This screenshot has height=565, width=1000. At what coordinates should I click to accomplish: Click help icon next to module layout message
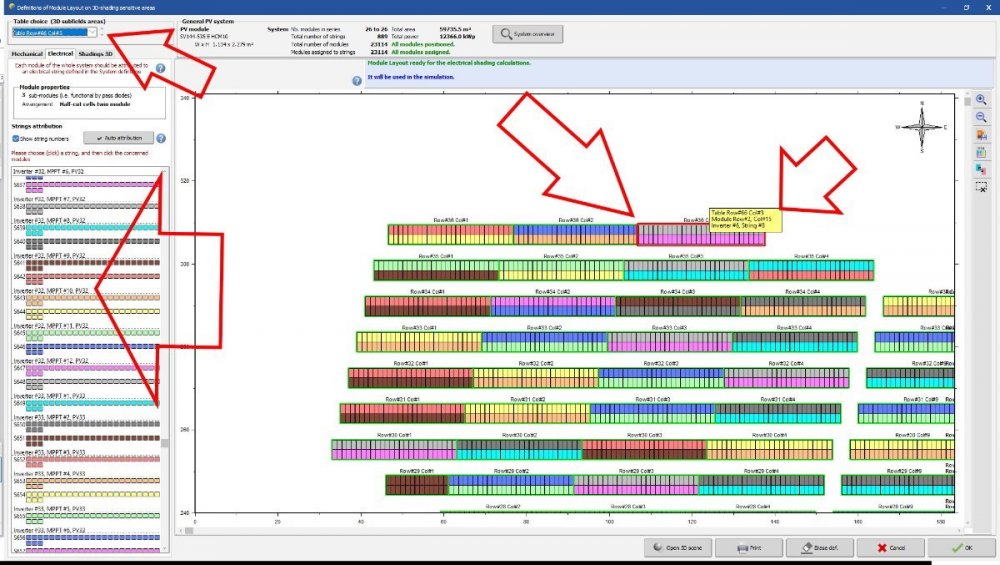357,80
